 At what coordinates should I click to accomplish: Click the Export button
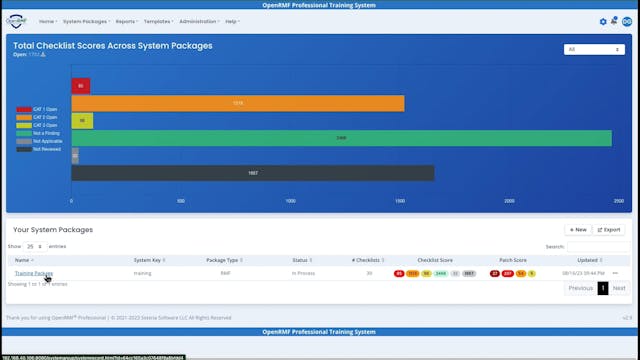[x=609, y=230]
